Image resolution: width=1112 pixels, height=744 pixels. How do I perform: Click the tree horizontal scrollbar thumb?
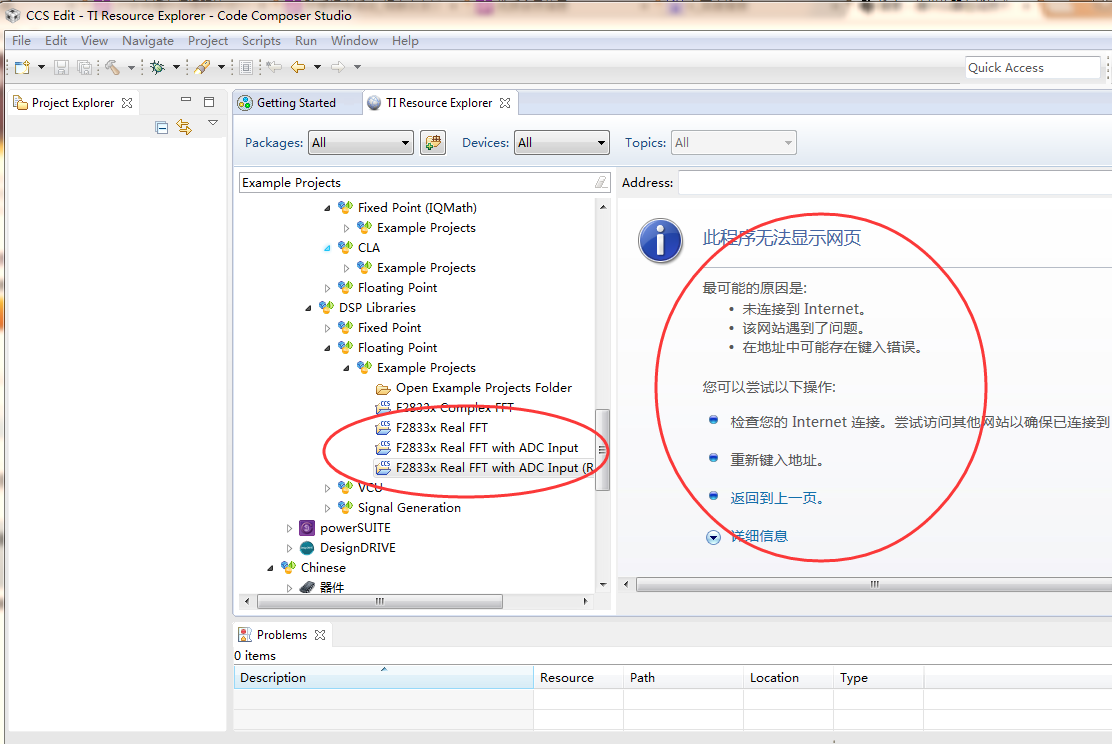pos(380,601)
